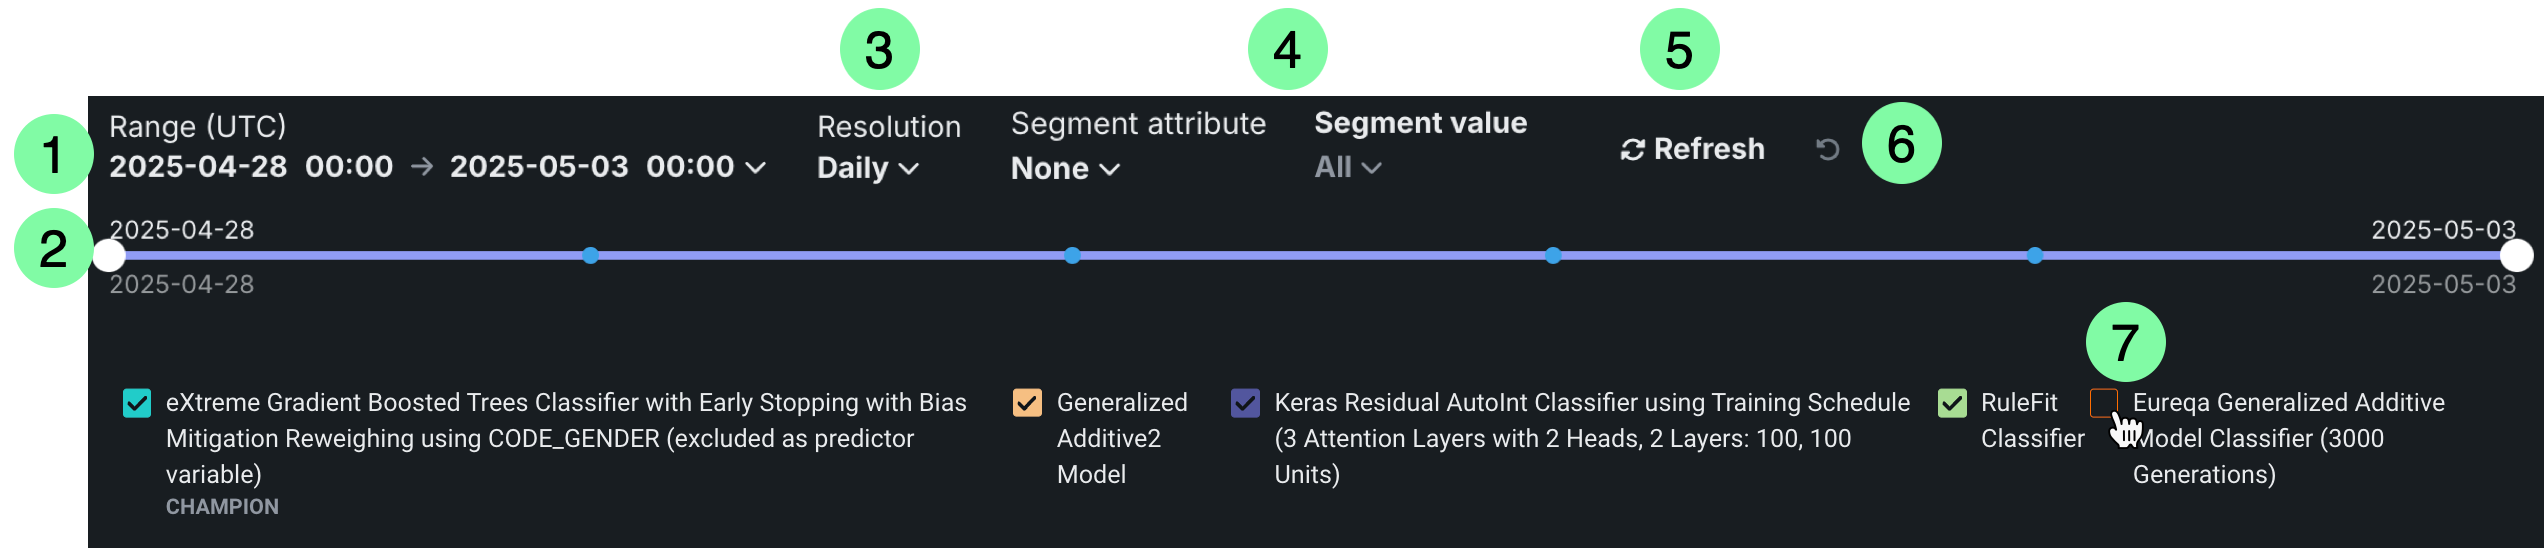
Task: Expand the Resolution Daily dropdown
Action: click(867, 168)
